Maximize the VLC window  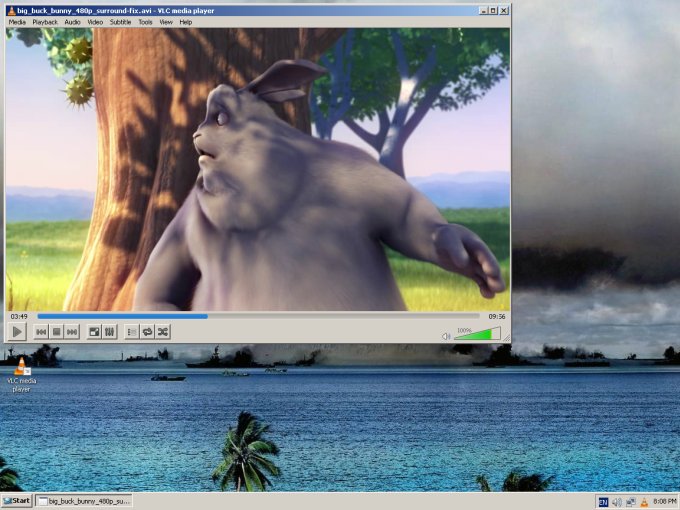point(493,10)
